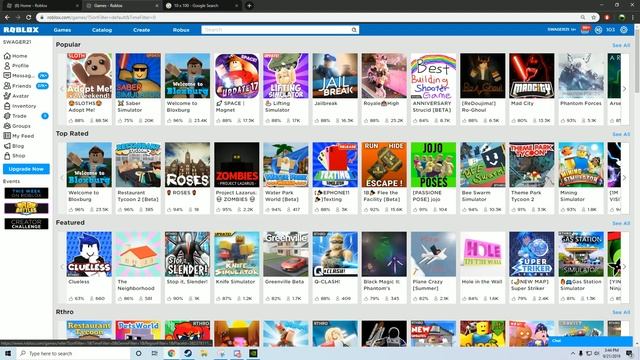Viewport: 640px width, 360px height.
Task: Open My Feed in the sidebar
Action: 19,136
